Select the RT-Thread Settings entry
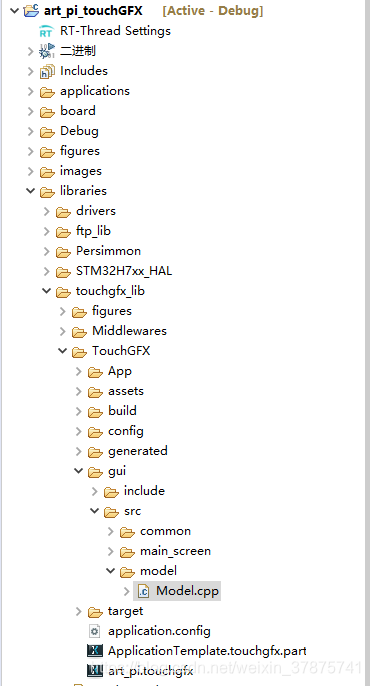 (115, 31)
